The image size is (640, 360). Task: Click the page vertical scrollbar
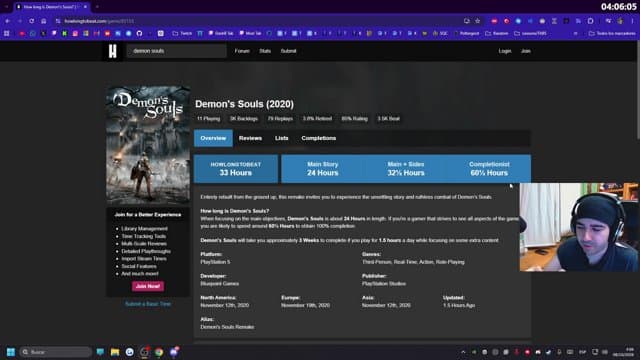click(x=638, y=90)
